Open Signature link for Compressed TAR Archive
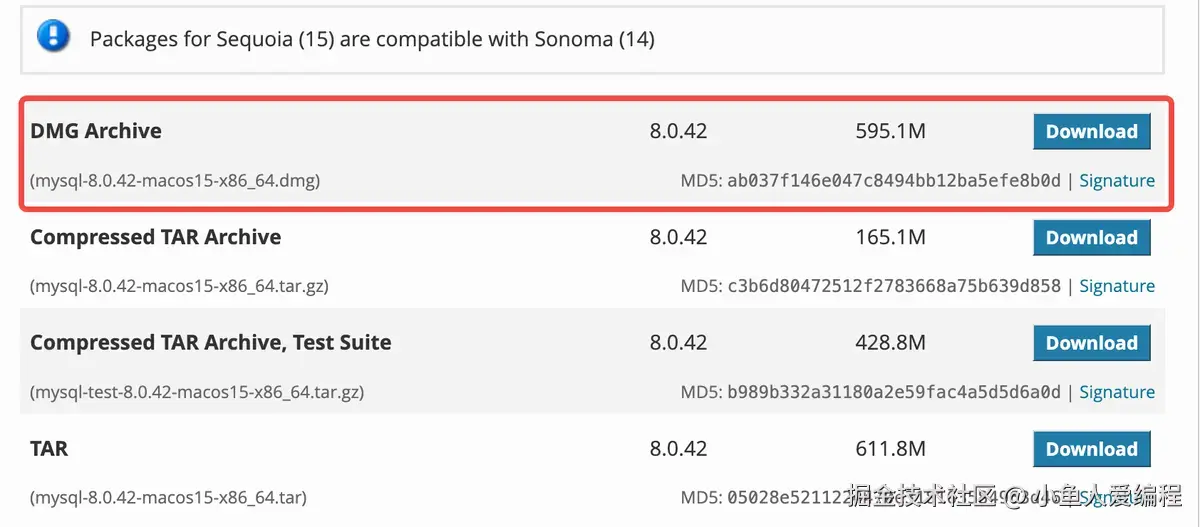1200x527 pixels. (x=1117, y=286)
